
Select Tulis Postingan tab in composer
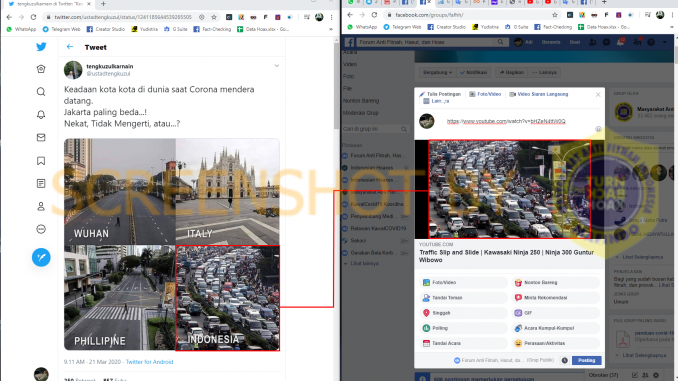(x=440, y=94)
